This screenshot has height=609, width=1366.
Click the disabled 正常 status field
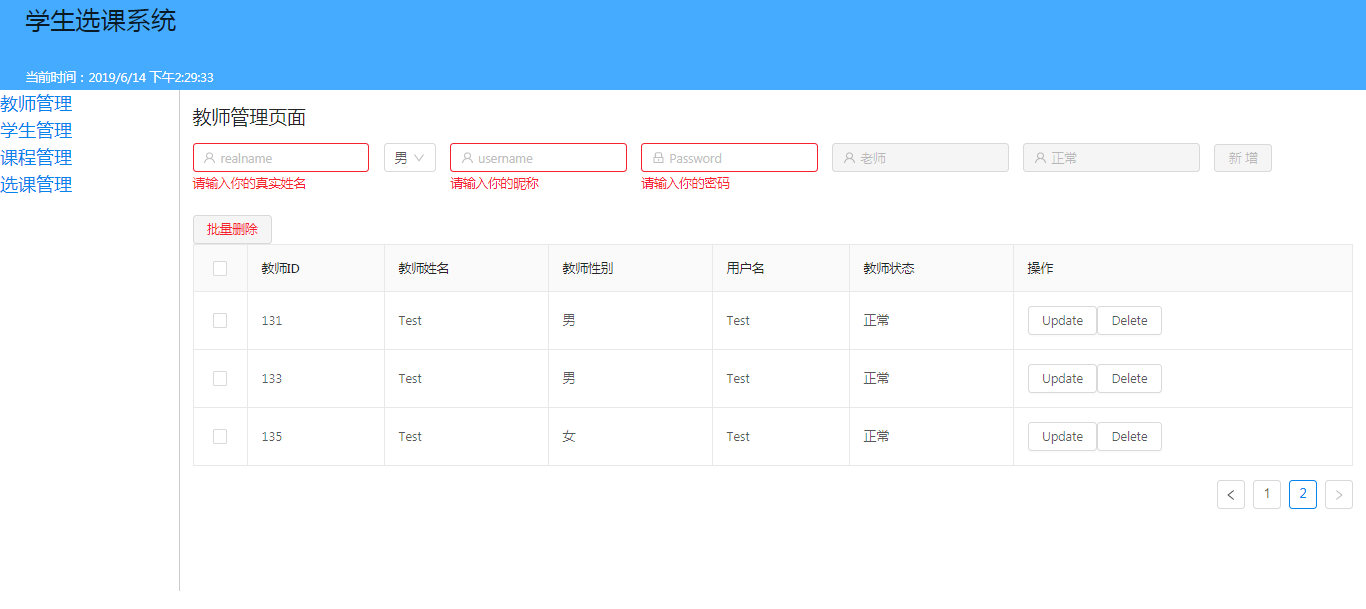[1111, 158]
